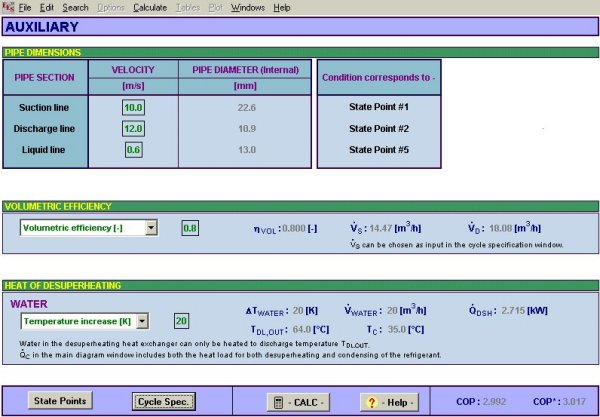Screen dimensions: 600x417
Task: Click the COP value 2.992
Action: 494,402
